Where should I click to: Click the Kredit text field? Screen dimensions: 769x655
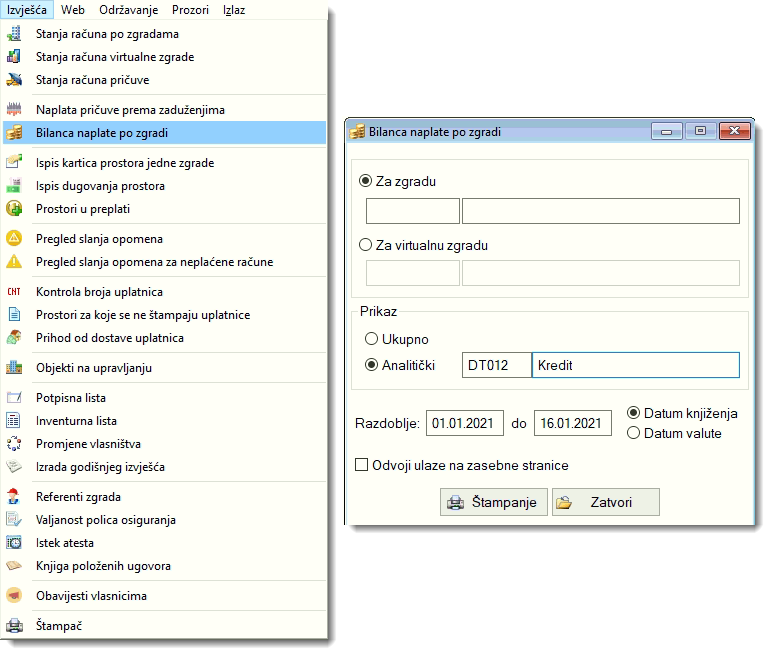pos(635,365)
